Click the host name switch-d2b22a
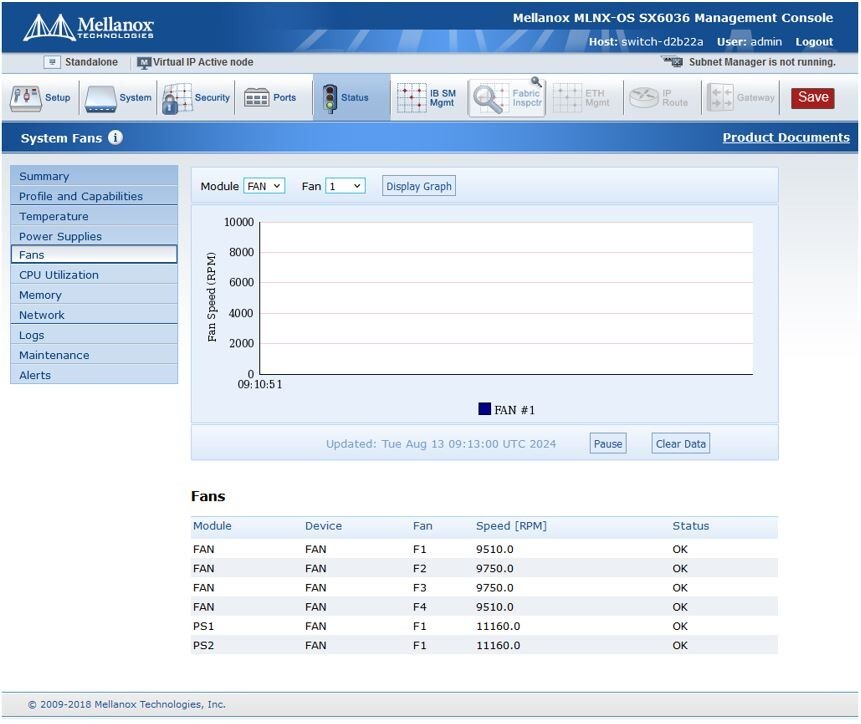Viewport: 861px width, 724px height. click(662, 42)
